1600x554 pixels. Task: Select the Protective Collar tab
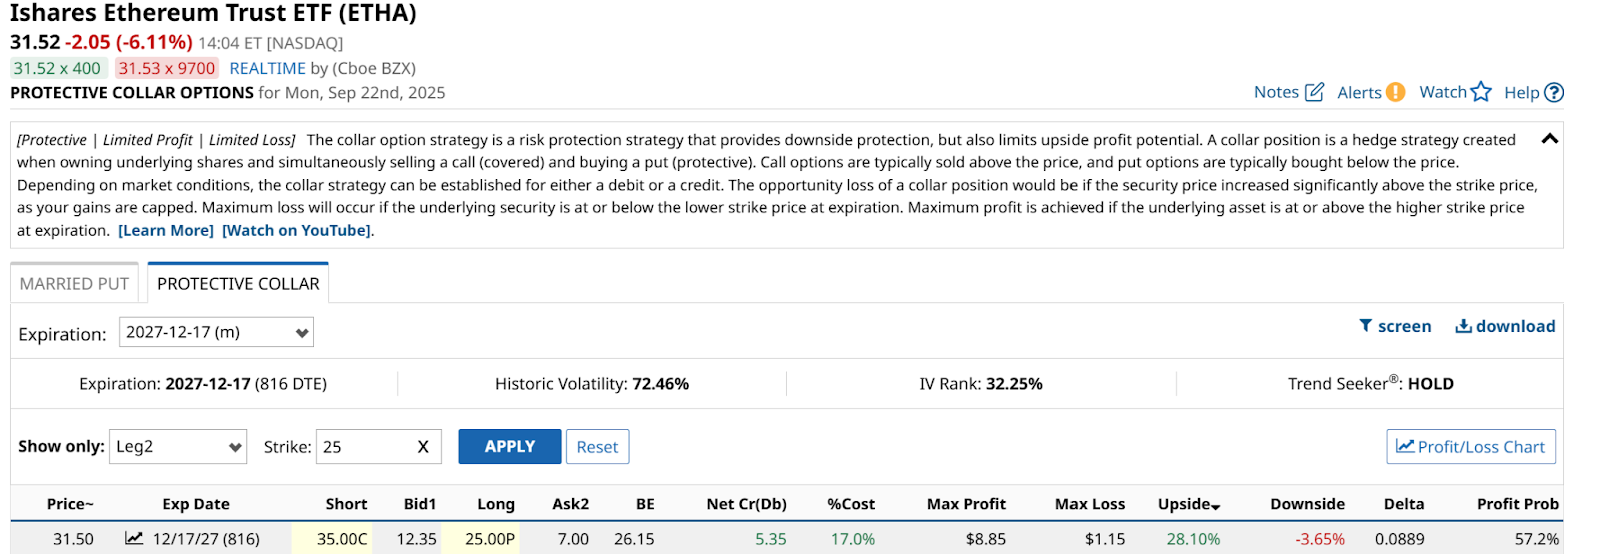tap(238, 284)
